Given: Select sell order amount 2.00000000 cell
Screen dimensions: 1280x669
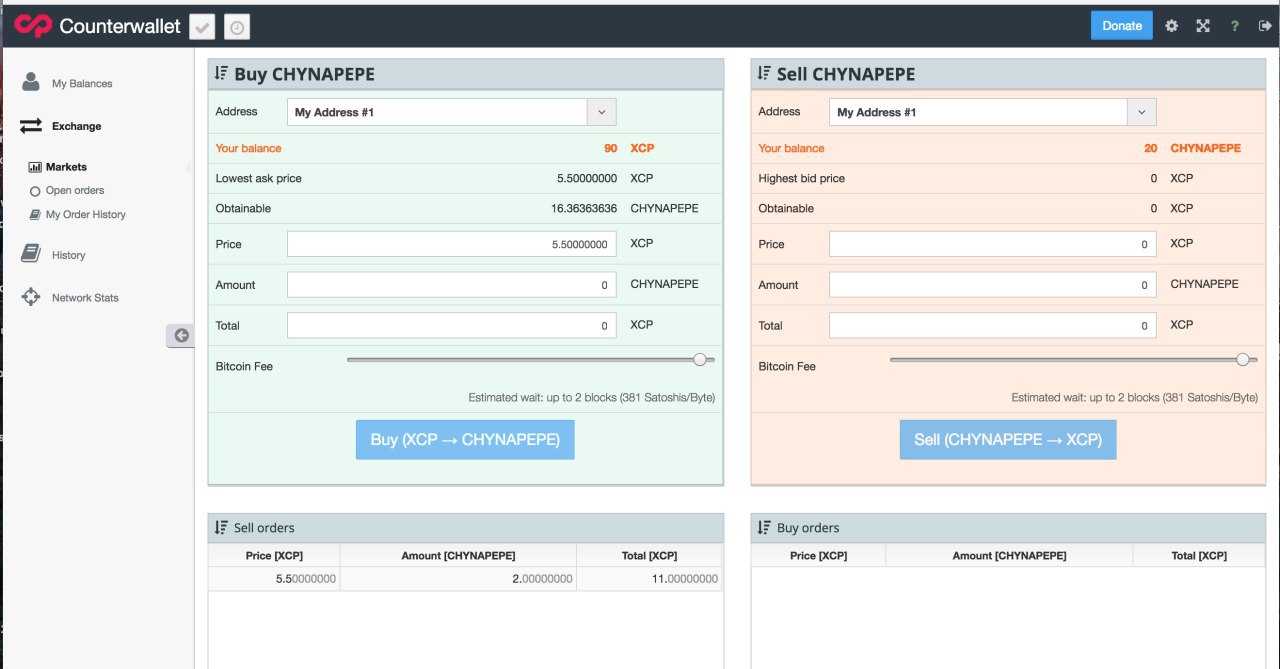Looking at the screenshot, I should (x=458, y=579).
